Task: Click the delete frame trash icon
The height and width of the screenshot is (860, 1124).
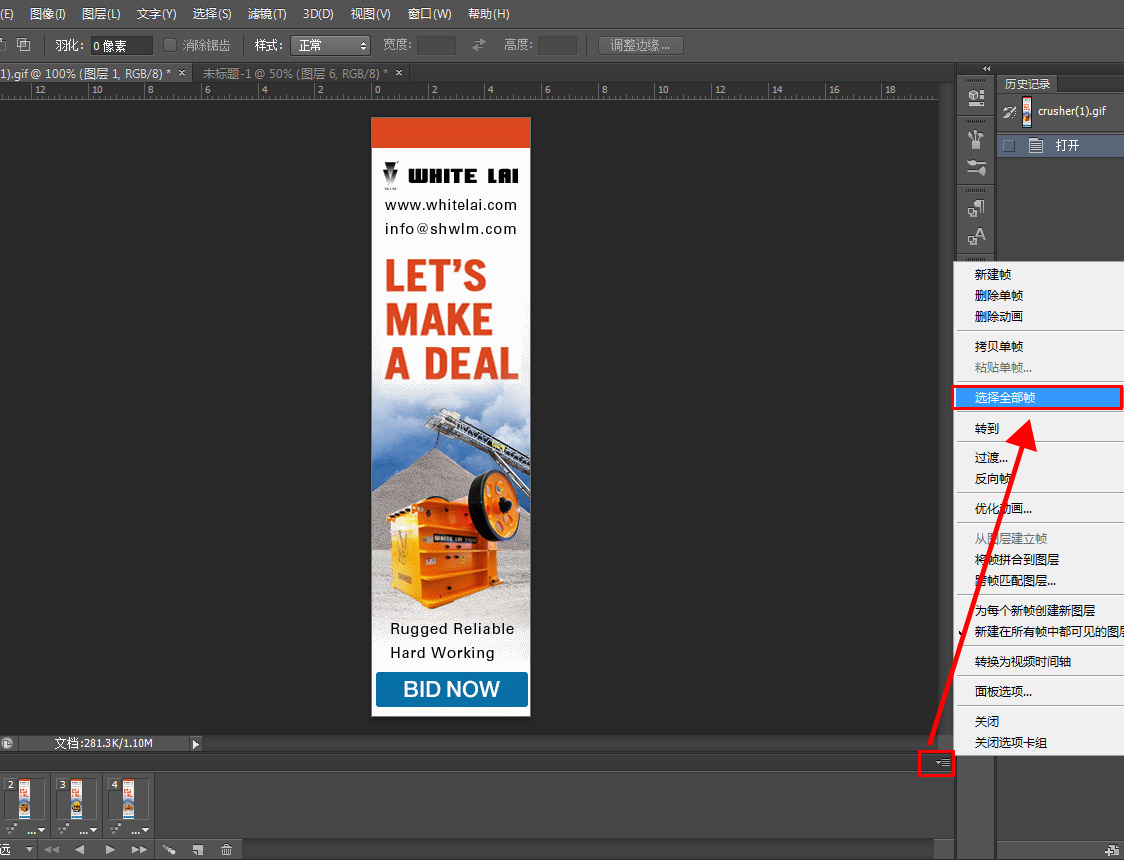Action: [x=227, y=850]
